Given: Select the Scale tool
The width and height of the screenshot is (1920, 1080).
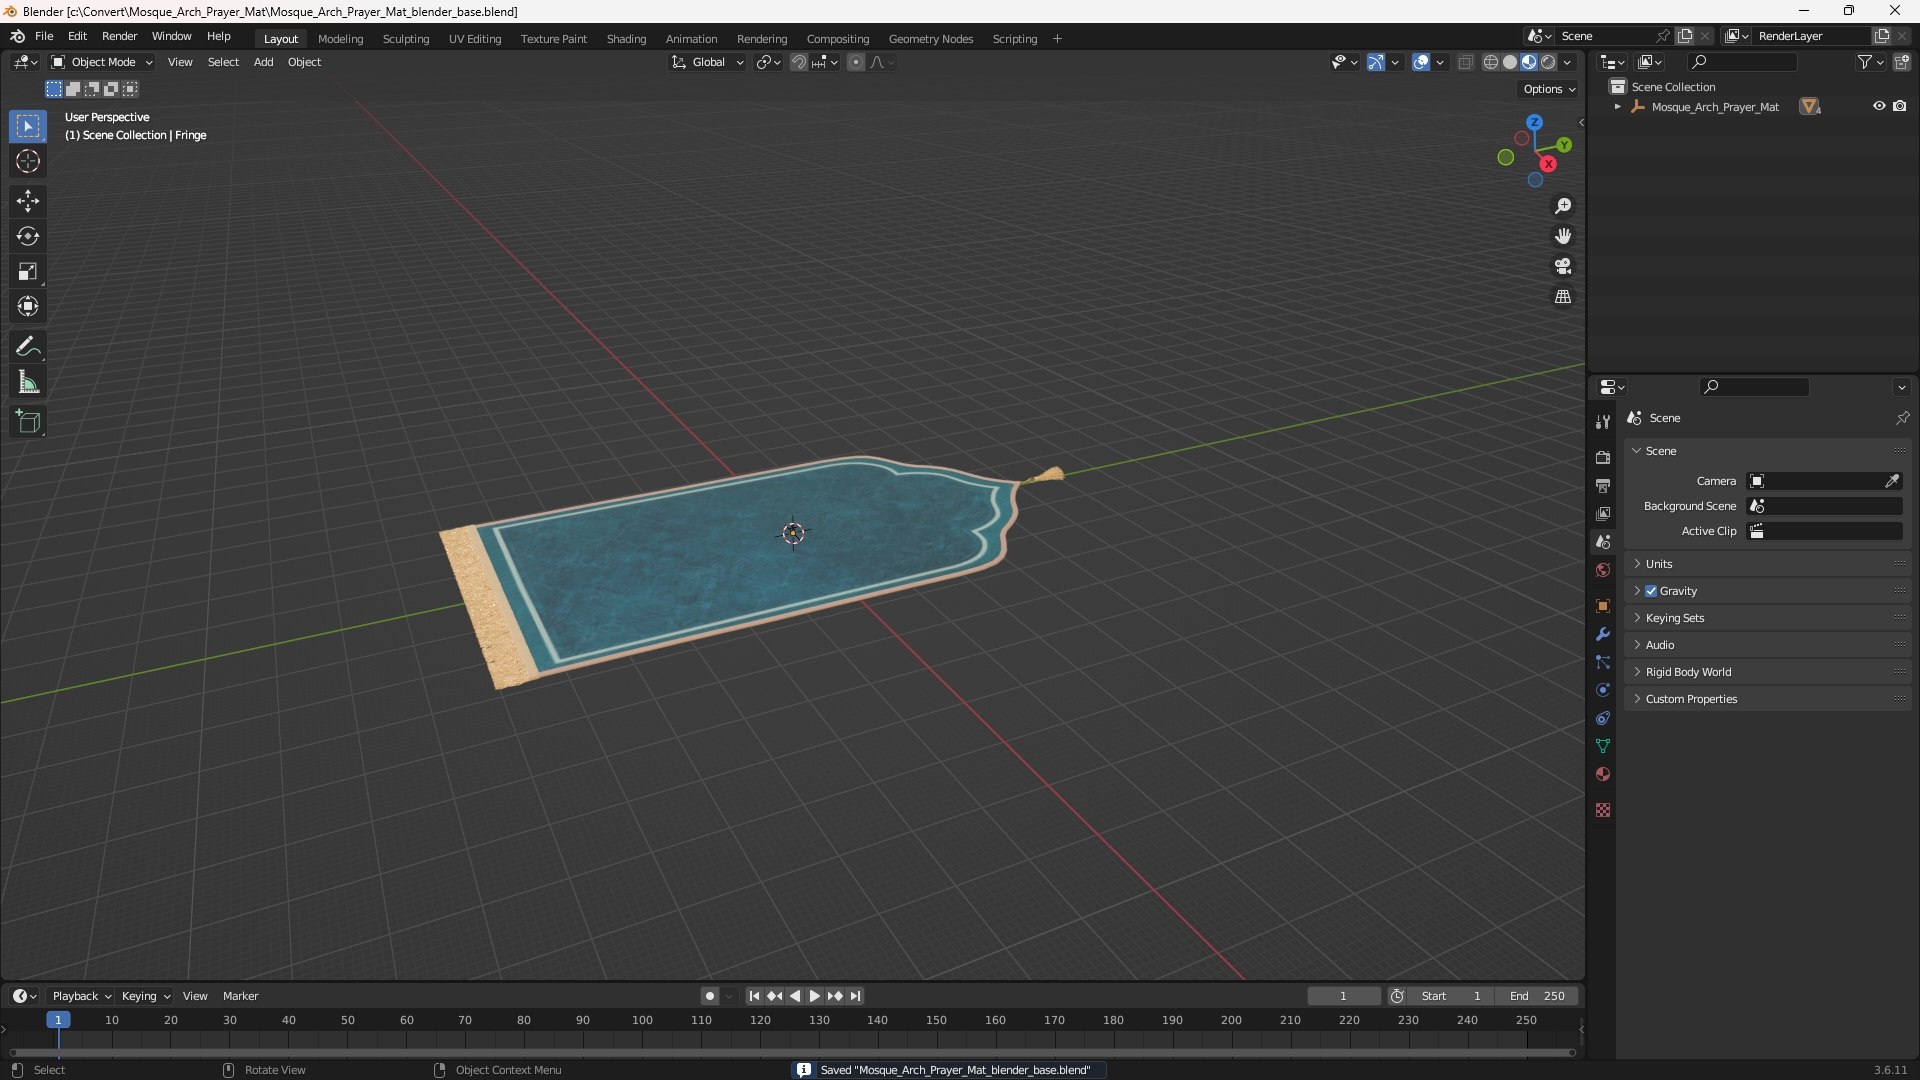Looking at the screenshot, I should pos(28,271).
